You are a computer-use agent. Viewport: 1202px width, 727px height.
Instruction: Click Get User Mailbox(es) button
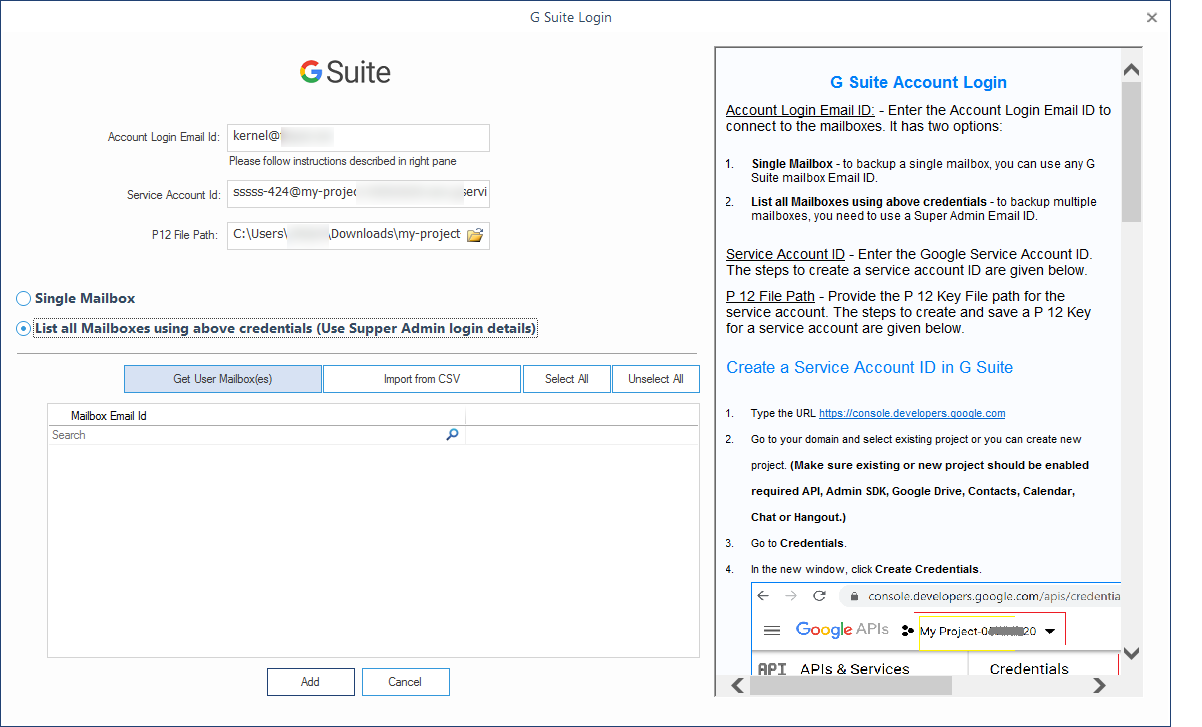[223, 379]
